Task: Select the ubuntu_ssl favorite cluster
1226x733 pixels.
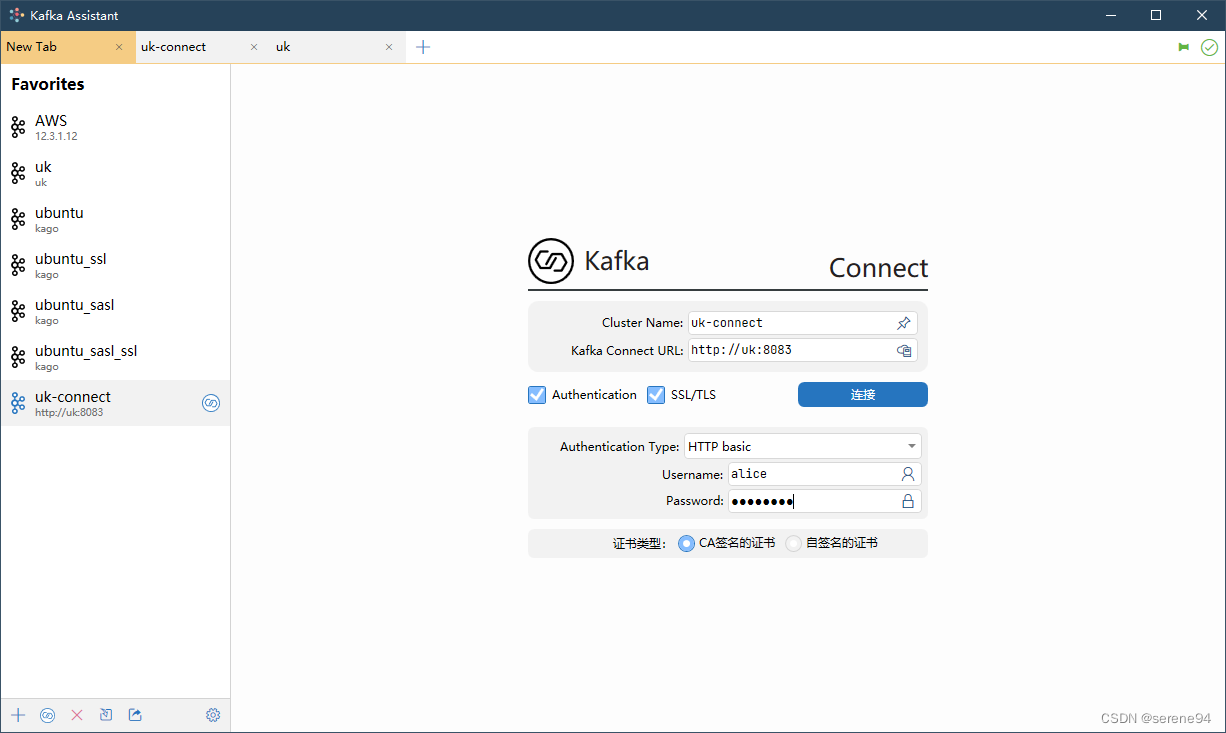Action: click(115, 265)
